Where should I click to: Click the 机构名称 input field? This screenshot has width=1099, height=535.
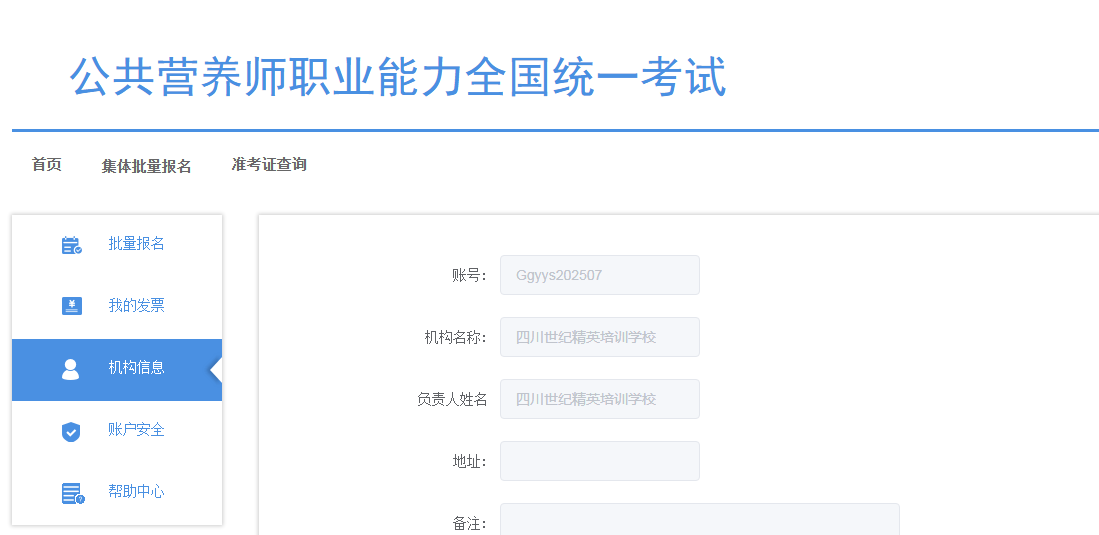pos(600,337)
